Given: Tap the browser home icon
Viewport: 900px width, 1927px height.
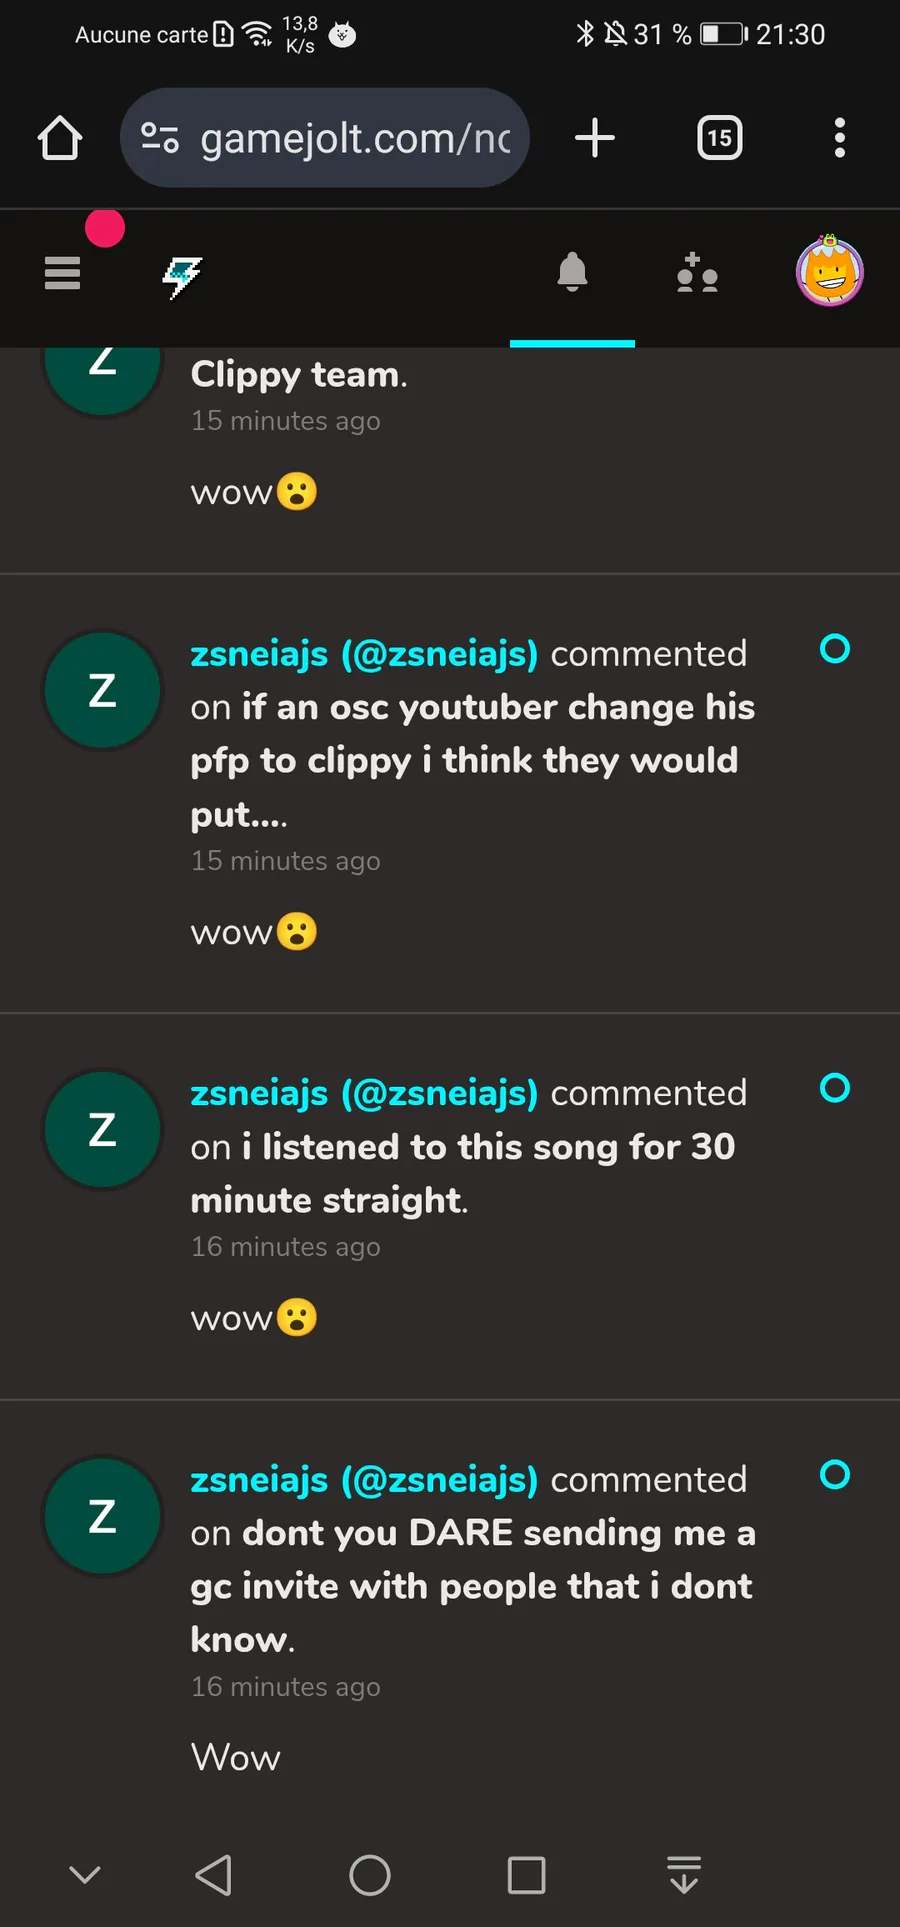Looking at the screenshot, I should [60, 138].
